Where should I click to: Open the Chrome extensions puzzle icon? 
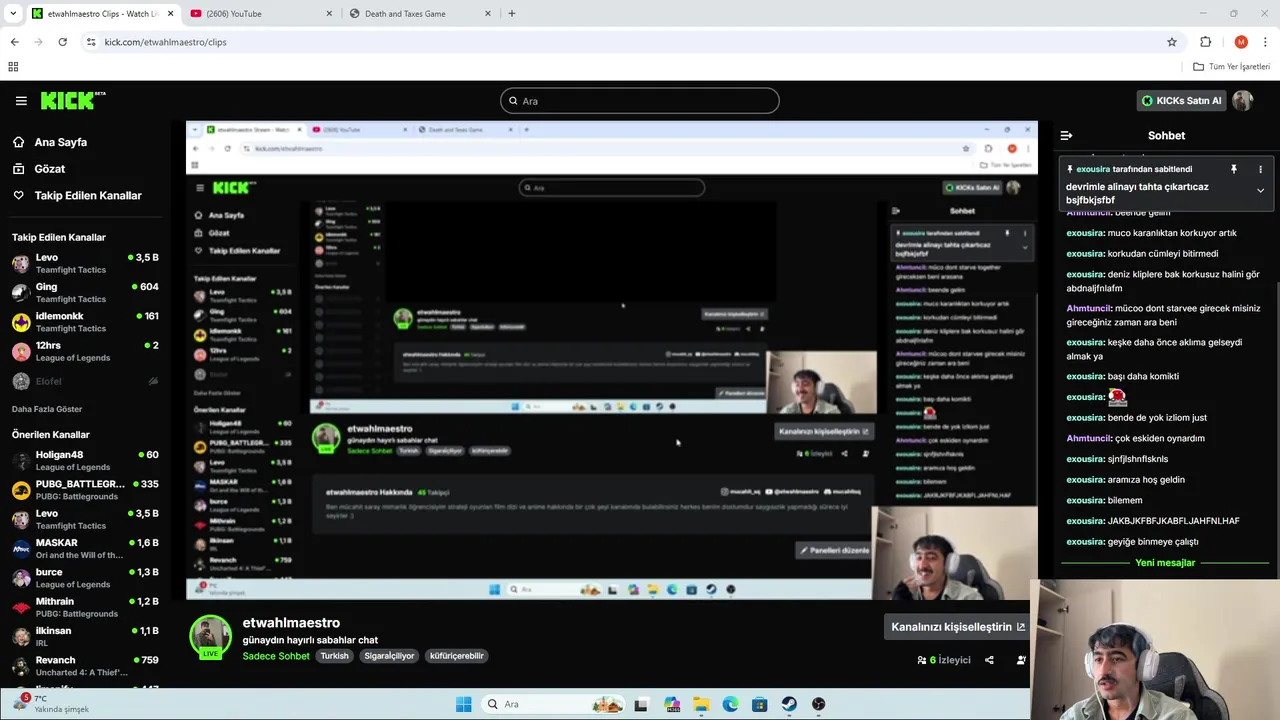coord(1206,42)
